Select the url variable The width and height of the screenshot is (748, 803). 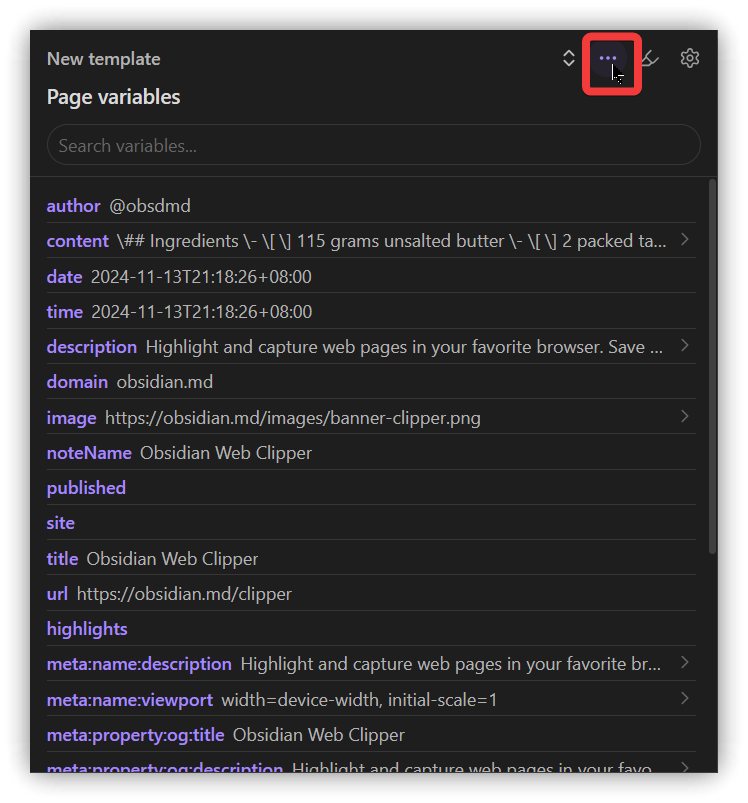tap(57, 594)
